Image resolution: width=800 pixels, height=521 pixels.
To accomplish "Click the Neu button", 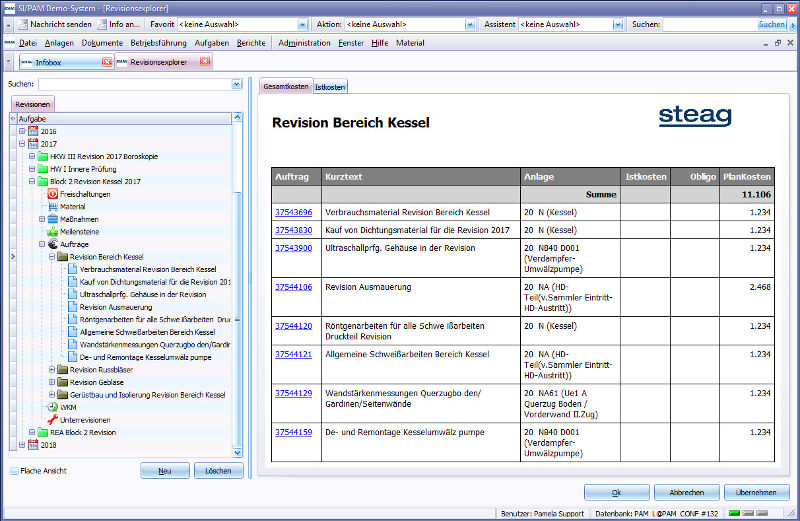I will tap(165, 471).
